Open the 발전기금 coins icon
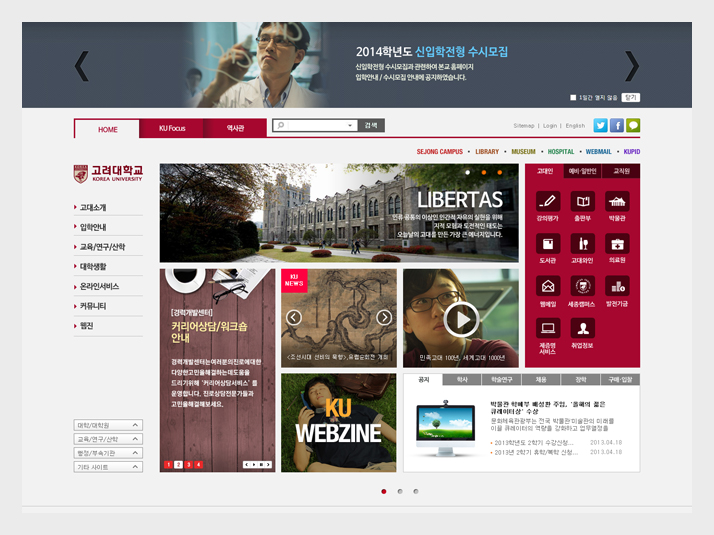The image size is (714, 535). pyautogui.click(x=617, y=286)
